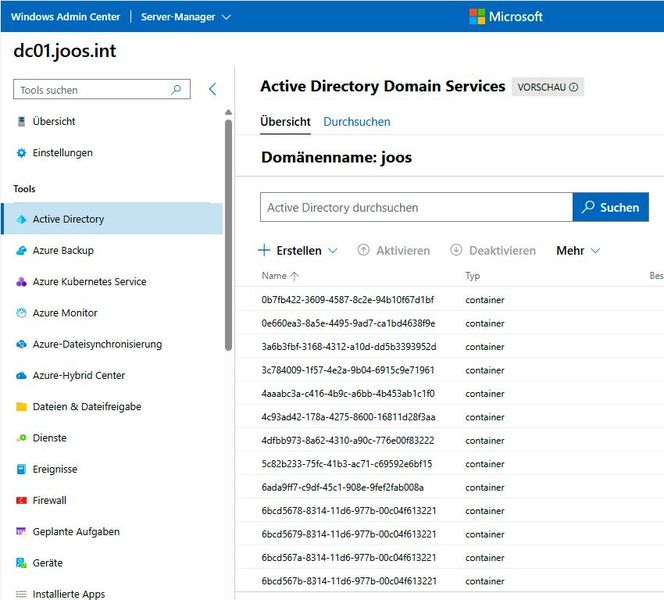
Task: Click the Name column sort arrow
Action: pyautogui.click(x=294, y=276)
